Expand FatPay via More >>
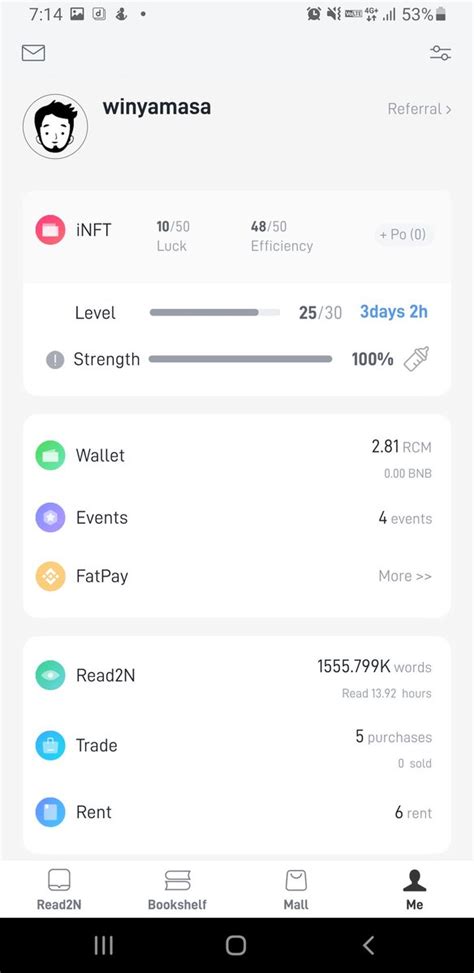This screenshot has width=474, height=973. tap(405, 576)
